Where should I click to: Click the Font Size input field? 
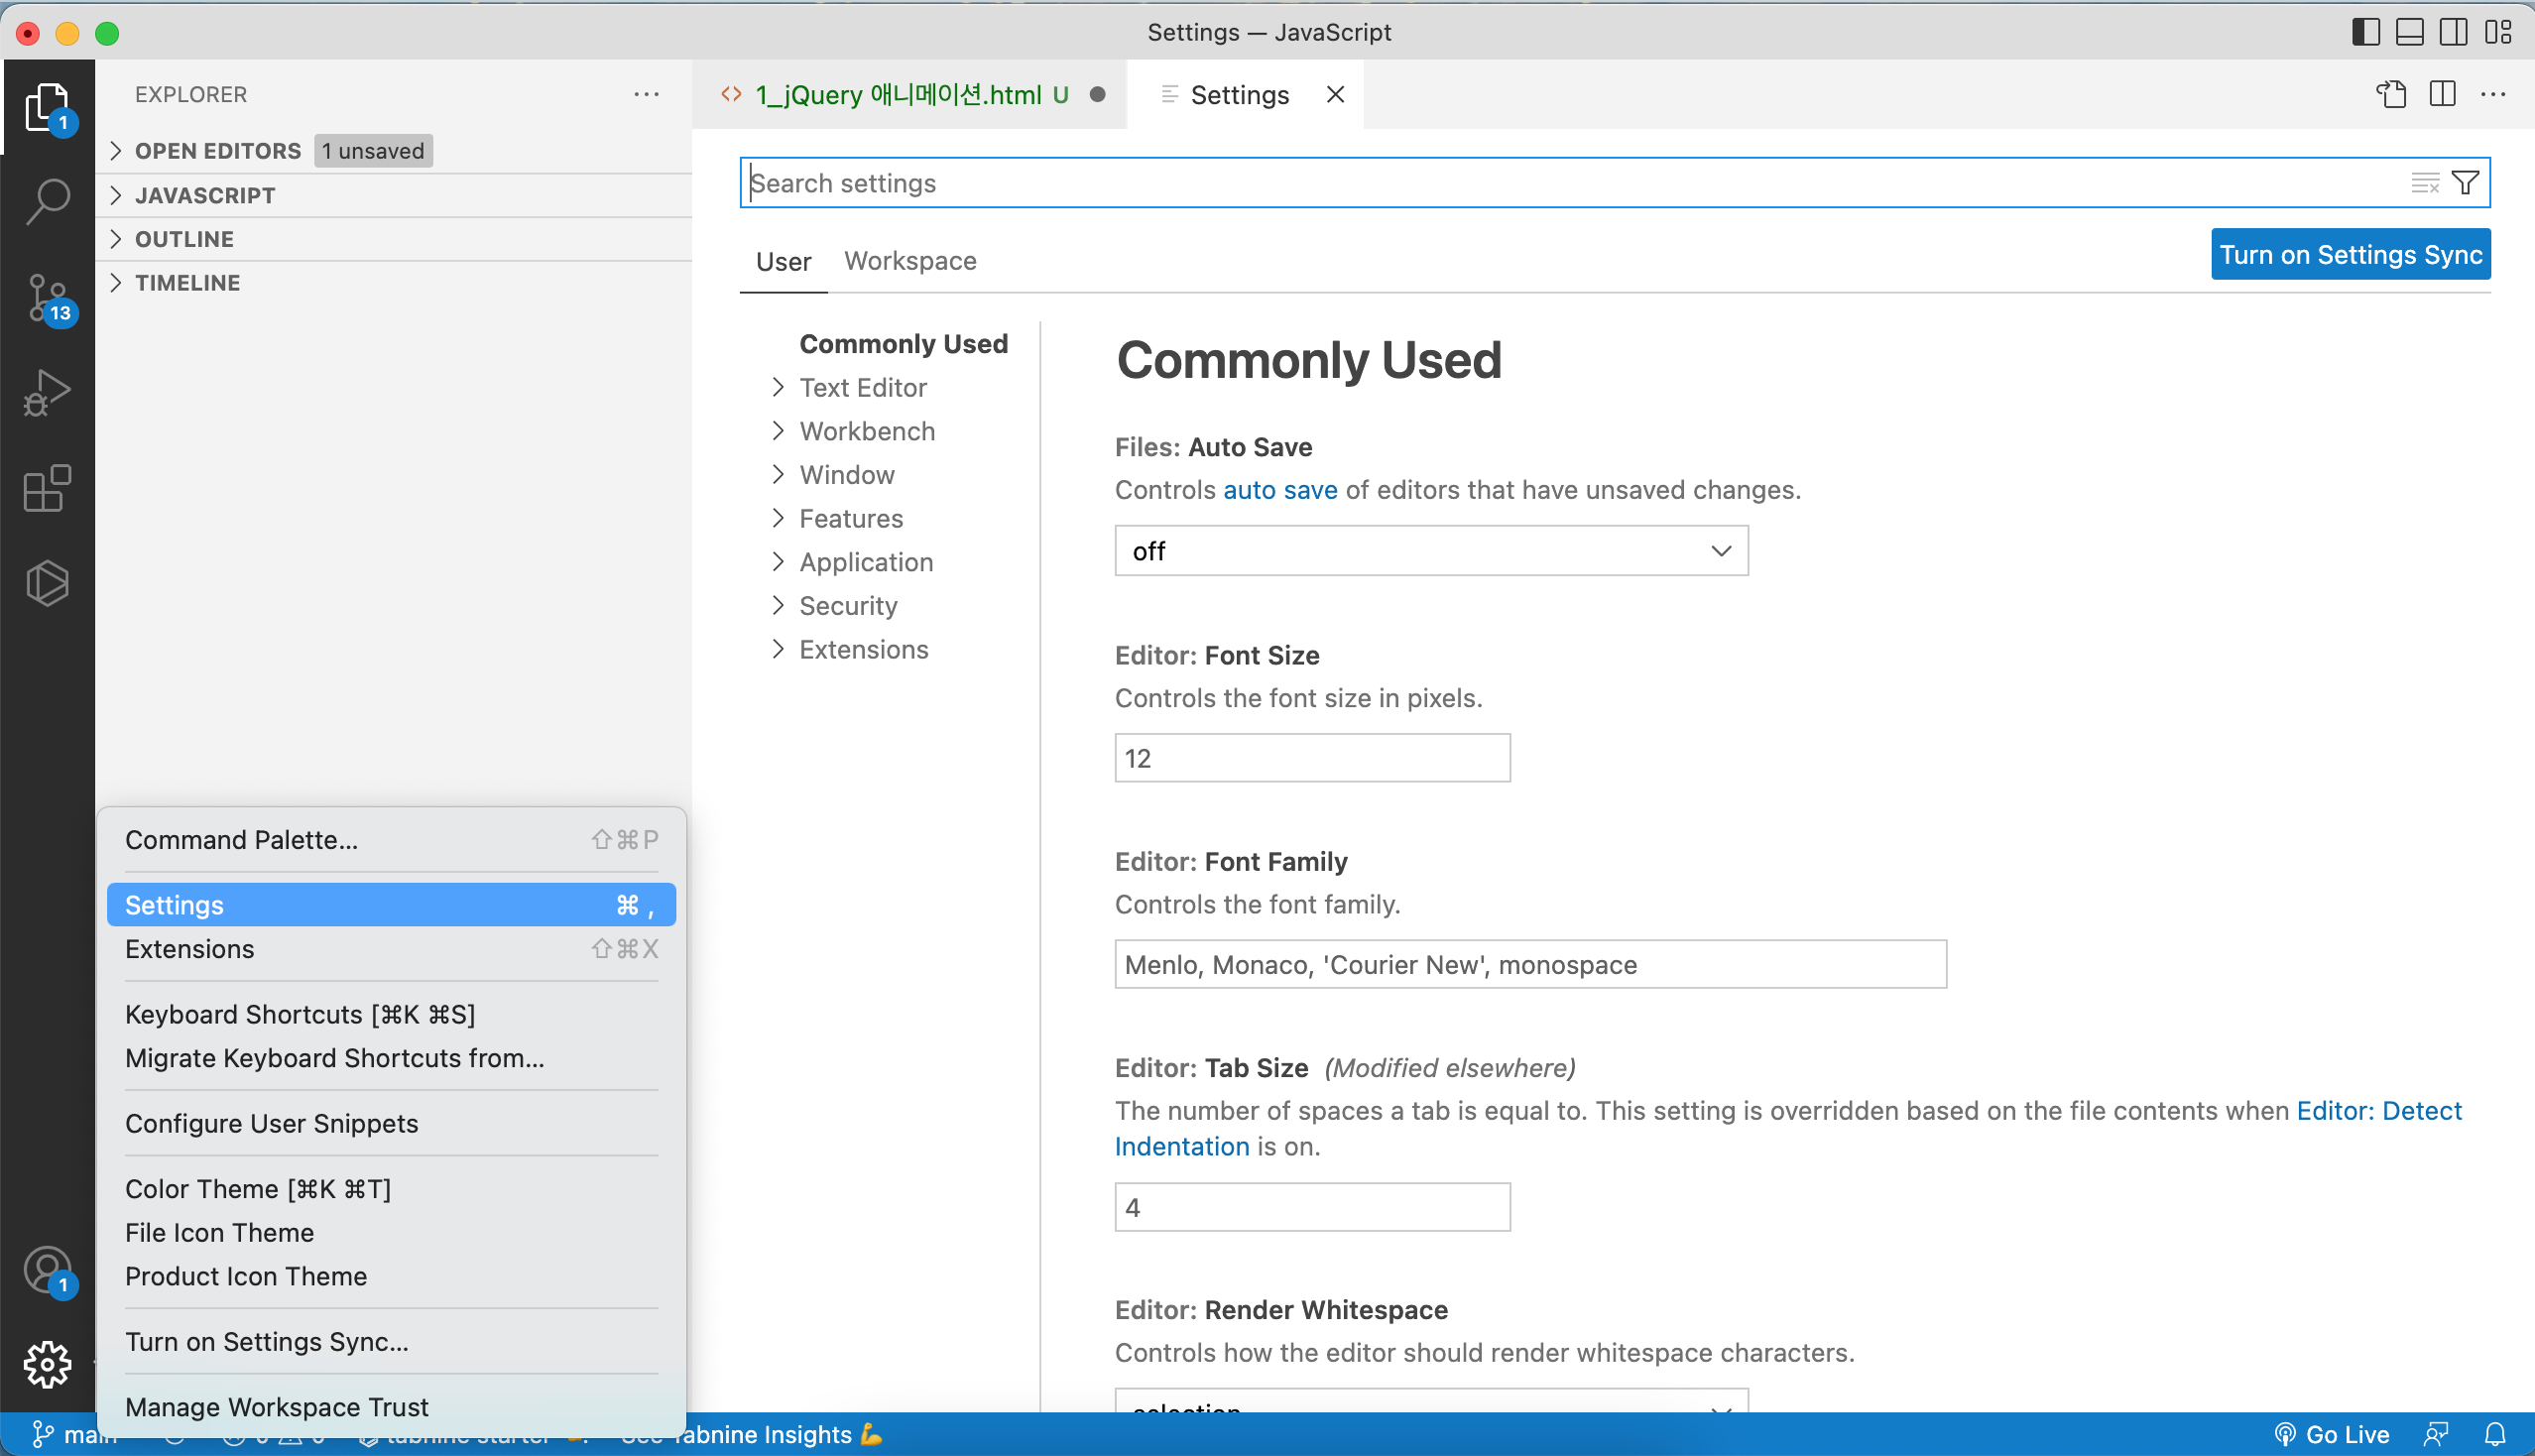[1311, 758]
